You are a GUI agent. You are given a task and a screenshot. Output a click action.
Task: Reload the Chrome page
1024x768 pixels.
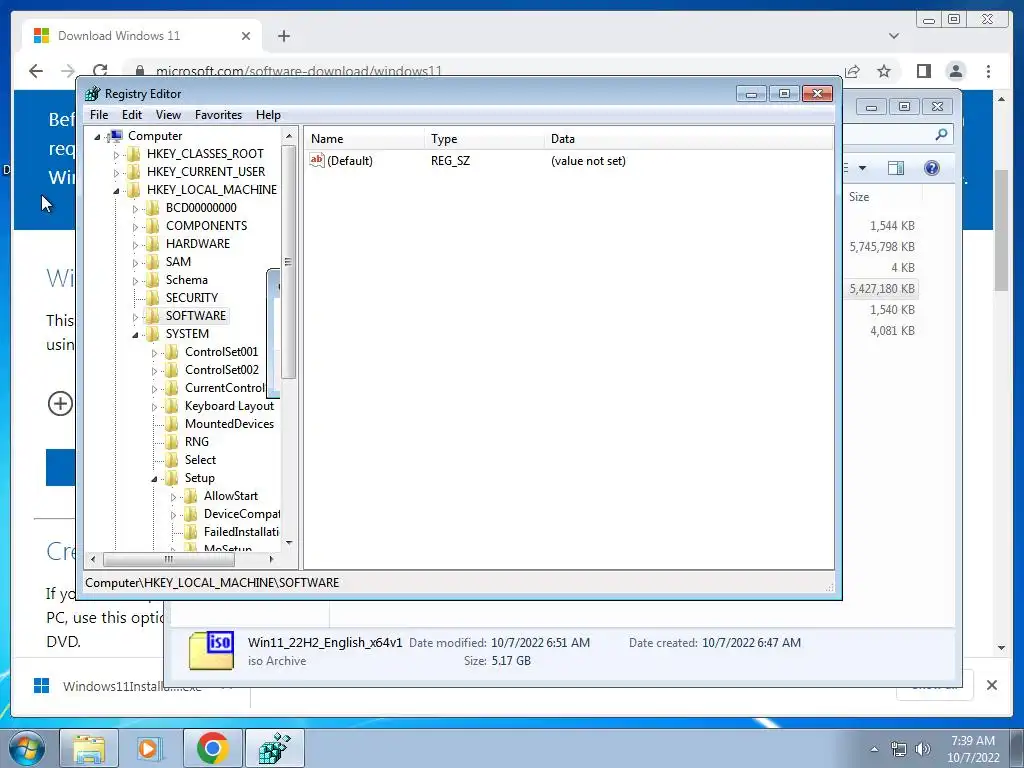point(100,71)
